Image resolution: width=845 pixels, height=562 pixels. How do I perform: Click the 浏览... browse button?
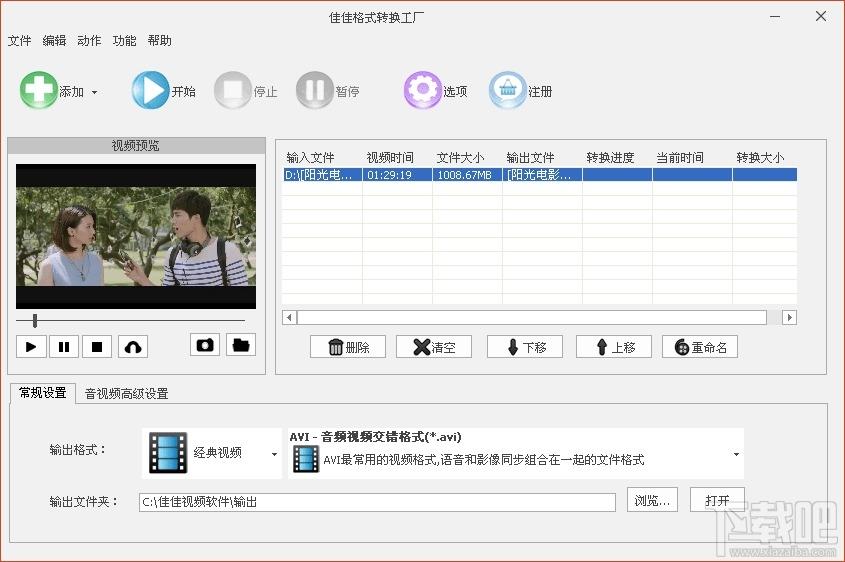[x=652, y=501]
